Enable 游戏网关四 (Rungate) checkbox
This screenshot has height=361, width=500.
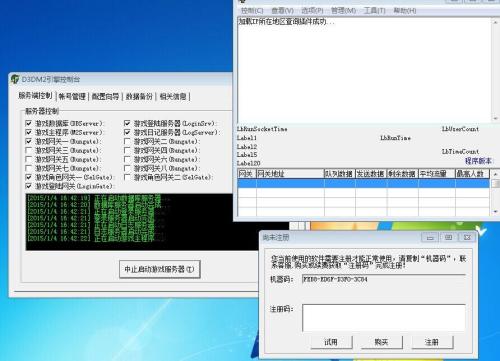click(x=127, y=150)
